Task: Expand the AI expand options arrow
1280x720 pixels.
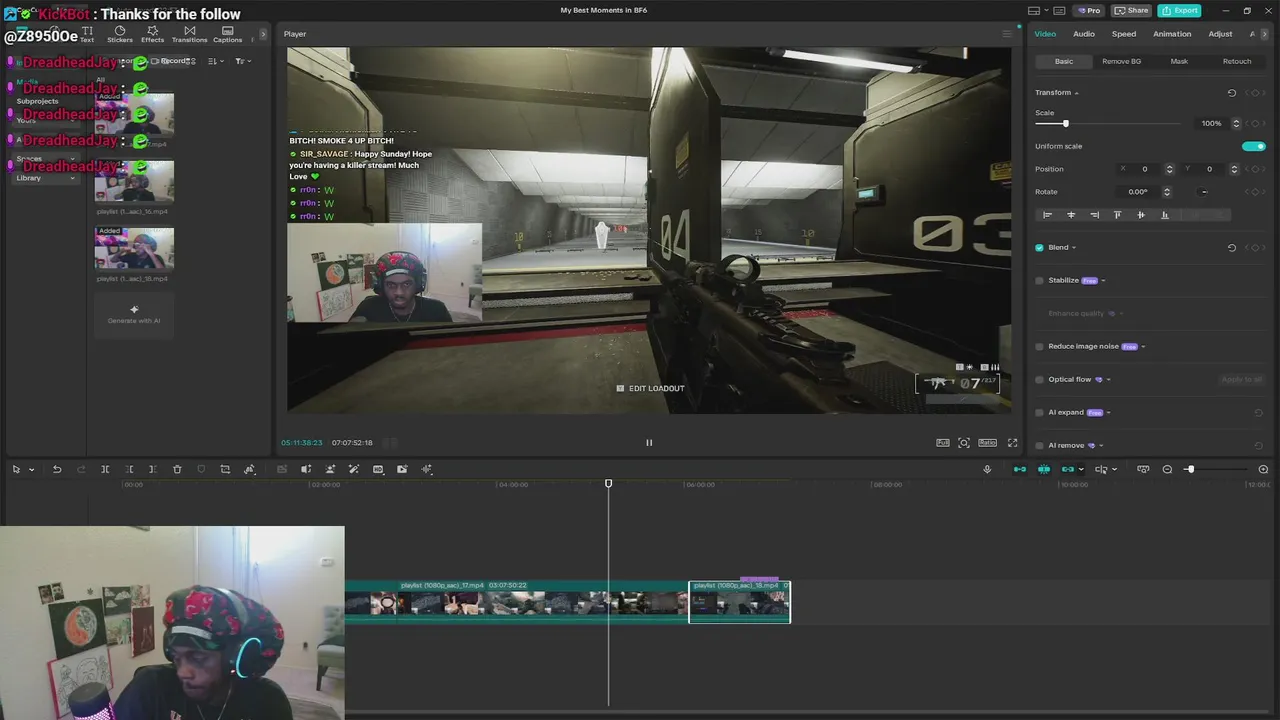Action: (x=1108, y=413)
